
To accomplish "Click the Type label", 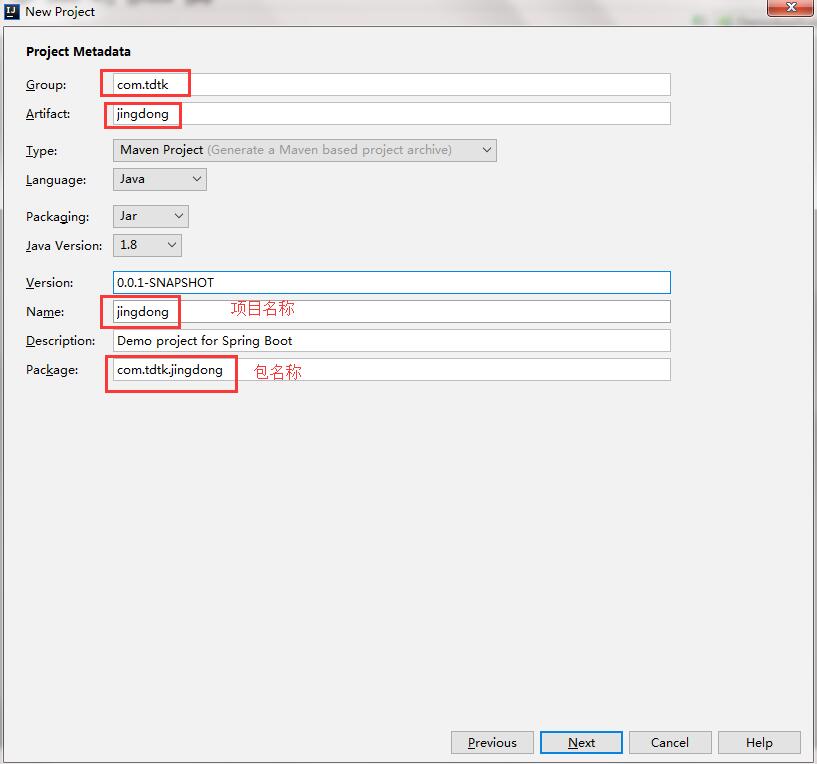I will click(x=42, y=151).
